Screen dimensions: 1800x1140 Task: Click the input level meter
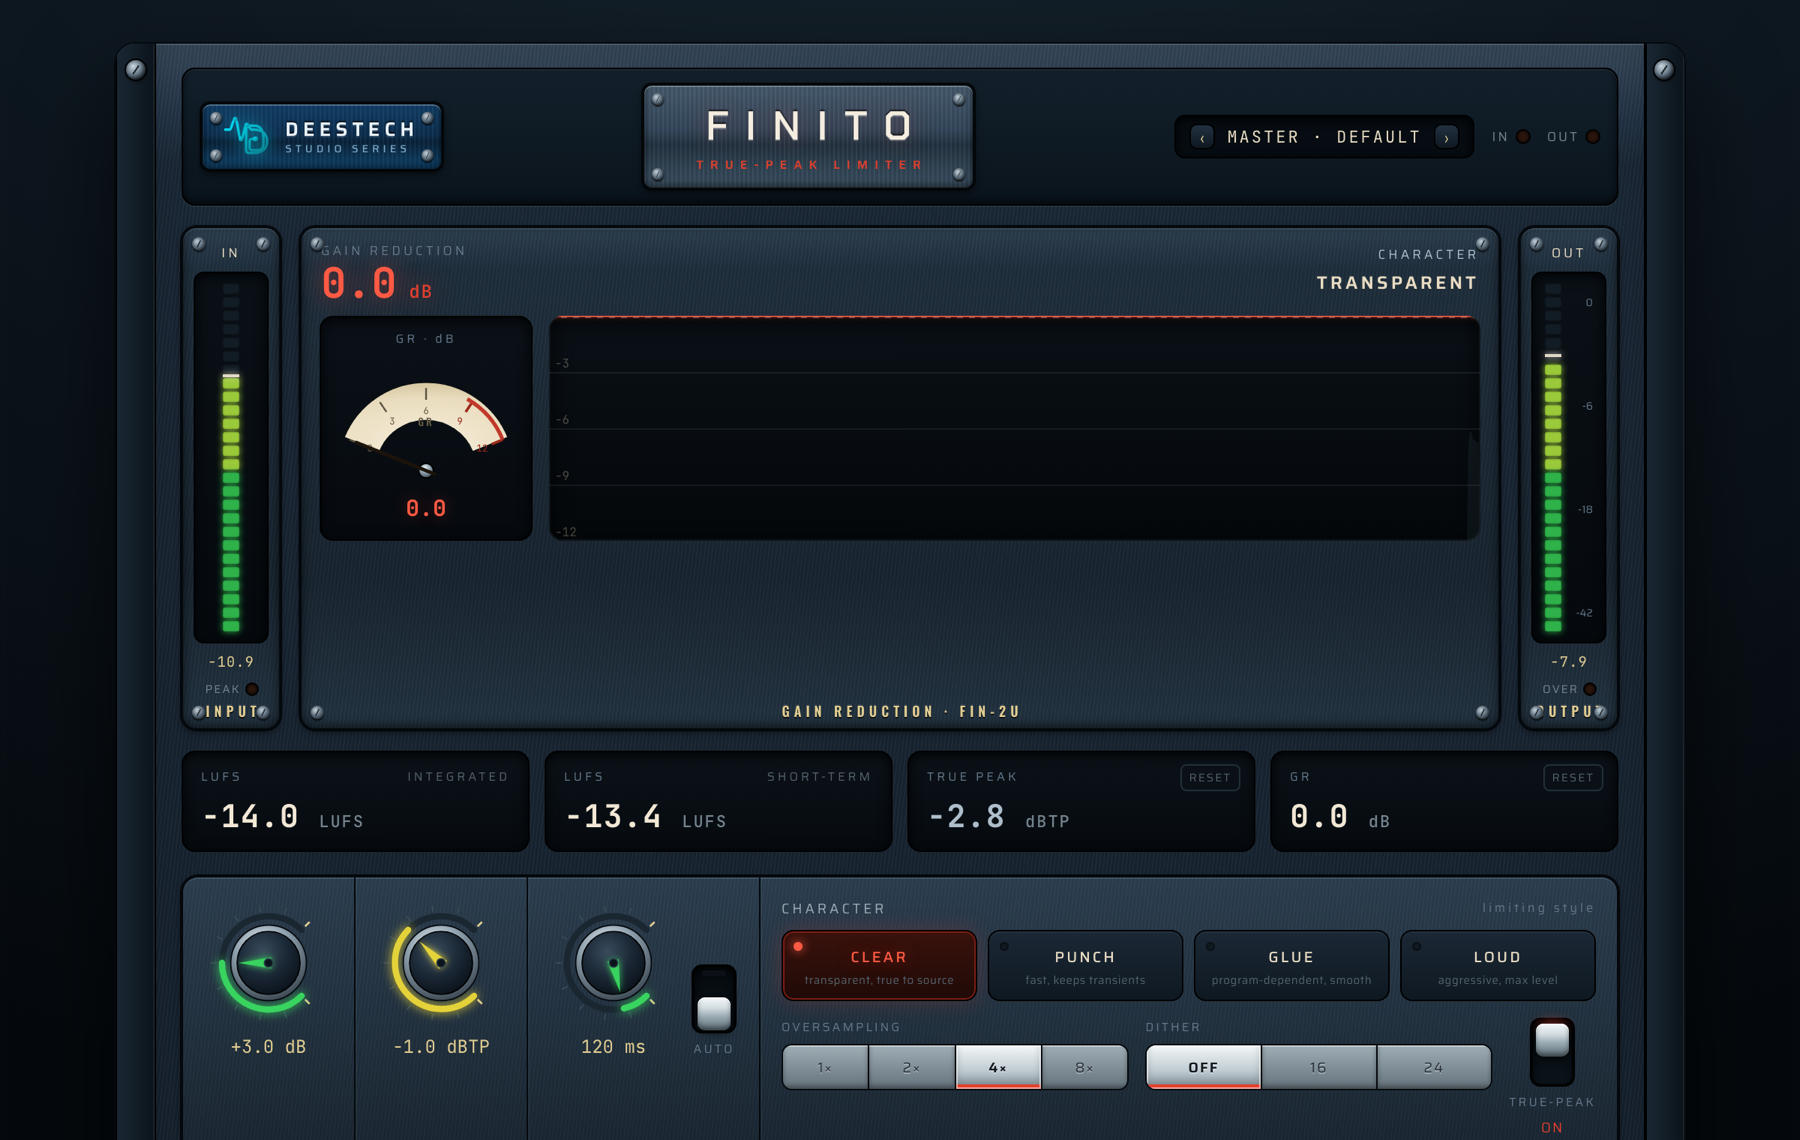[x=231, y=457]
